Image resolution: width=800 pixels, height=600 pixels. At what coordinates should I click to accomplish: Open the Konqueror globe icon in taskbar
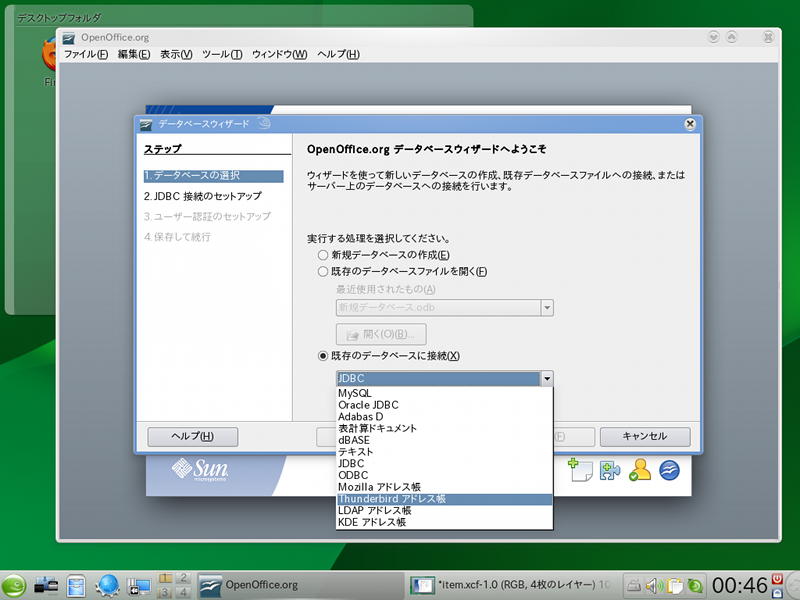pyautogui.click(x=108, y=585)
